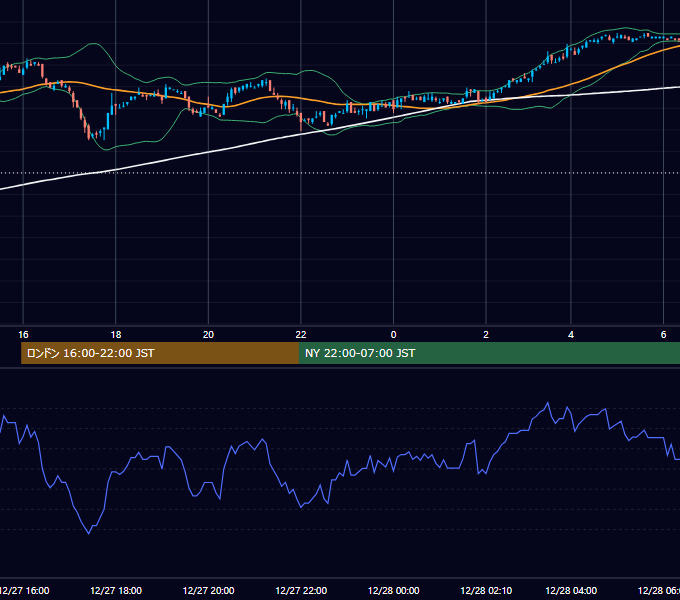Click the '12/27 18:00' indicator time label
This screenshot has width=680, height=600.
pos(116,591)
